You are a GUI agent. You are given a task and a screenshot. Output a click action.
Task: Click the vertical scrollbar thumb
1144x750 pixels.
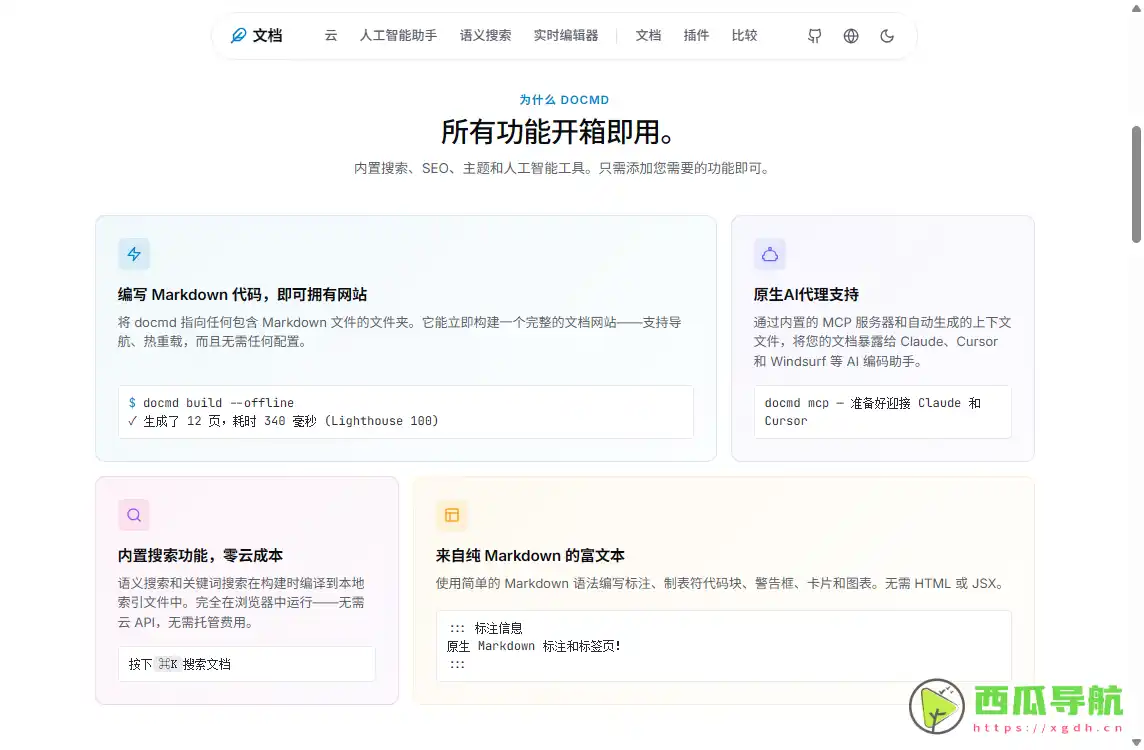tap(1136, 184)
